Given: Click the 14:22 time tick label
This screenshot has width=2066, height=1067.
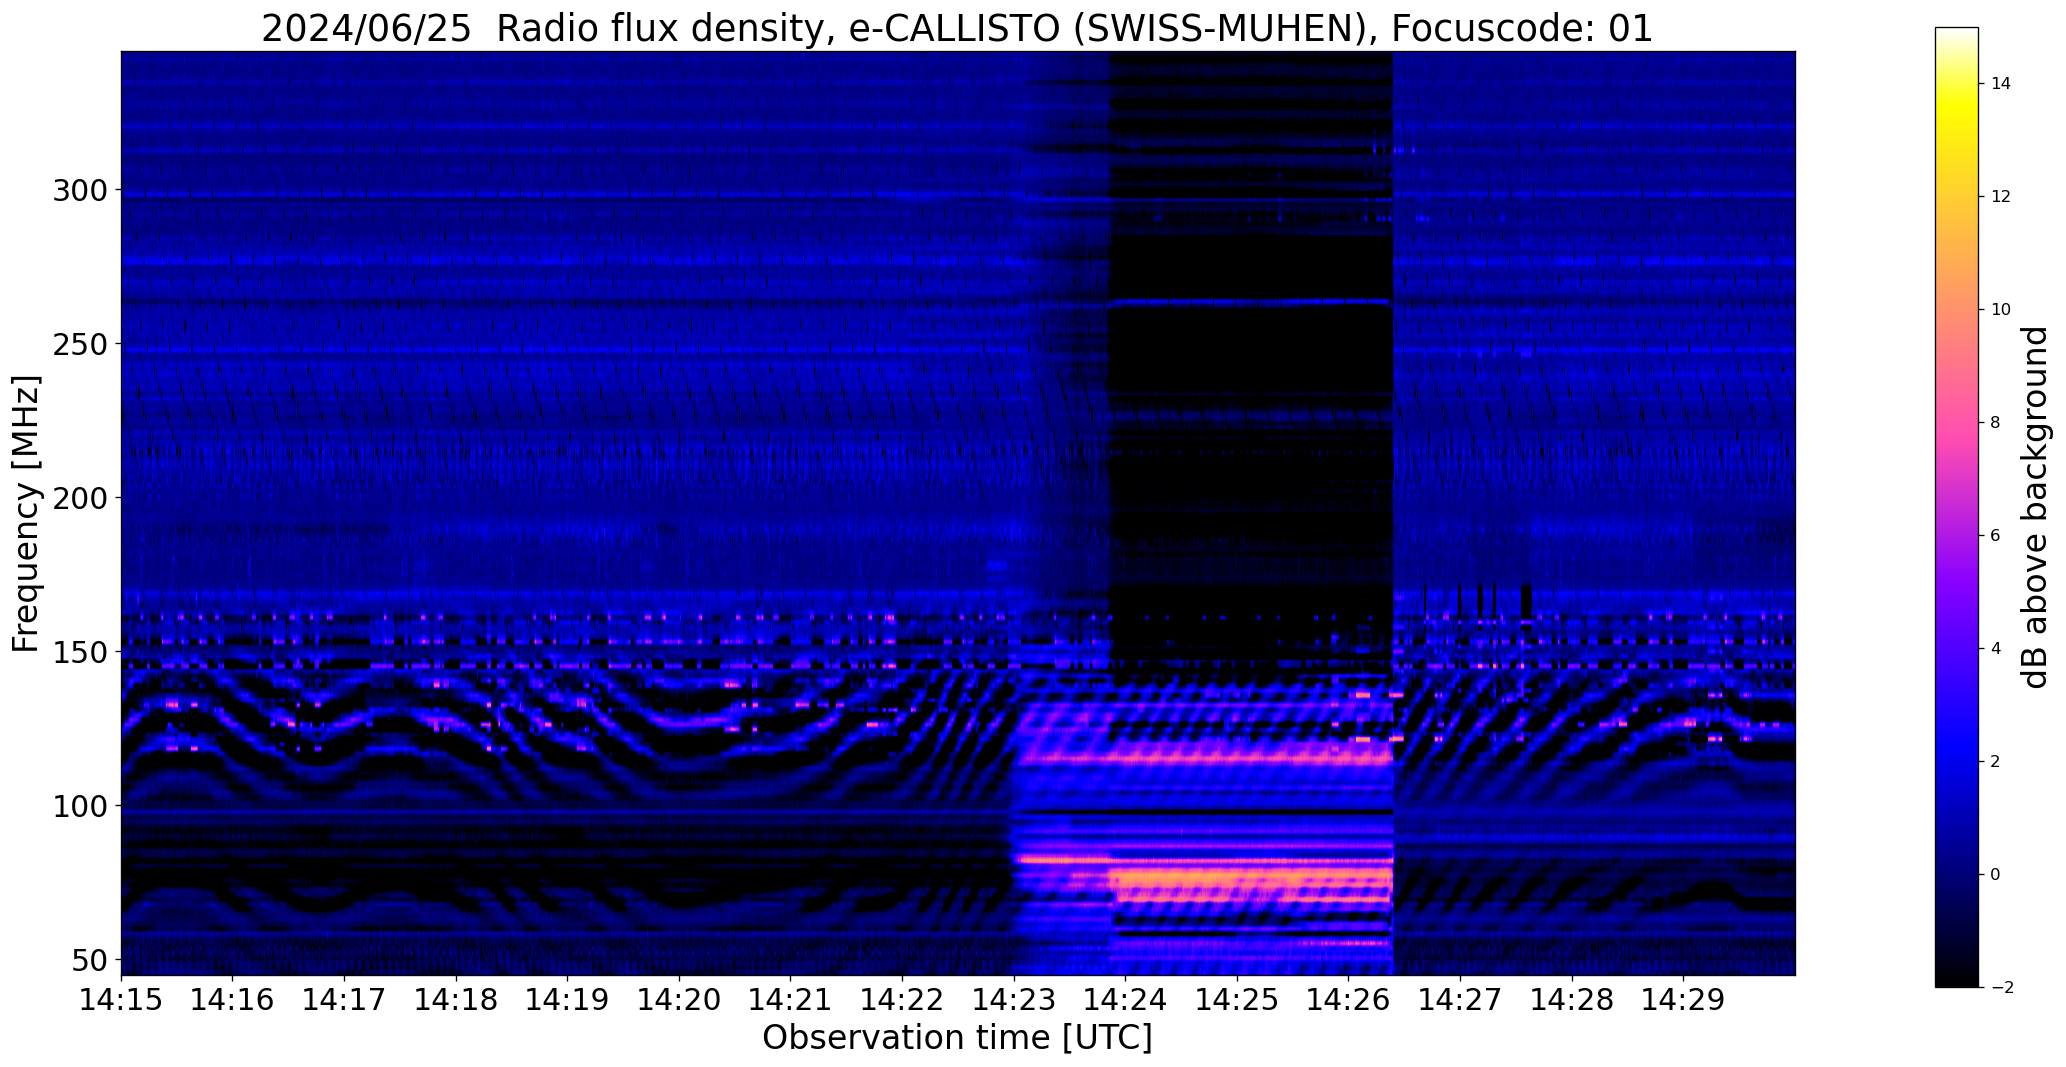Looking at the screenshot, I should point(903,1000).
